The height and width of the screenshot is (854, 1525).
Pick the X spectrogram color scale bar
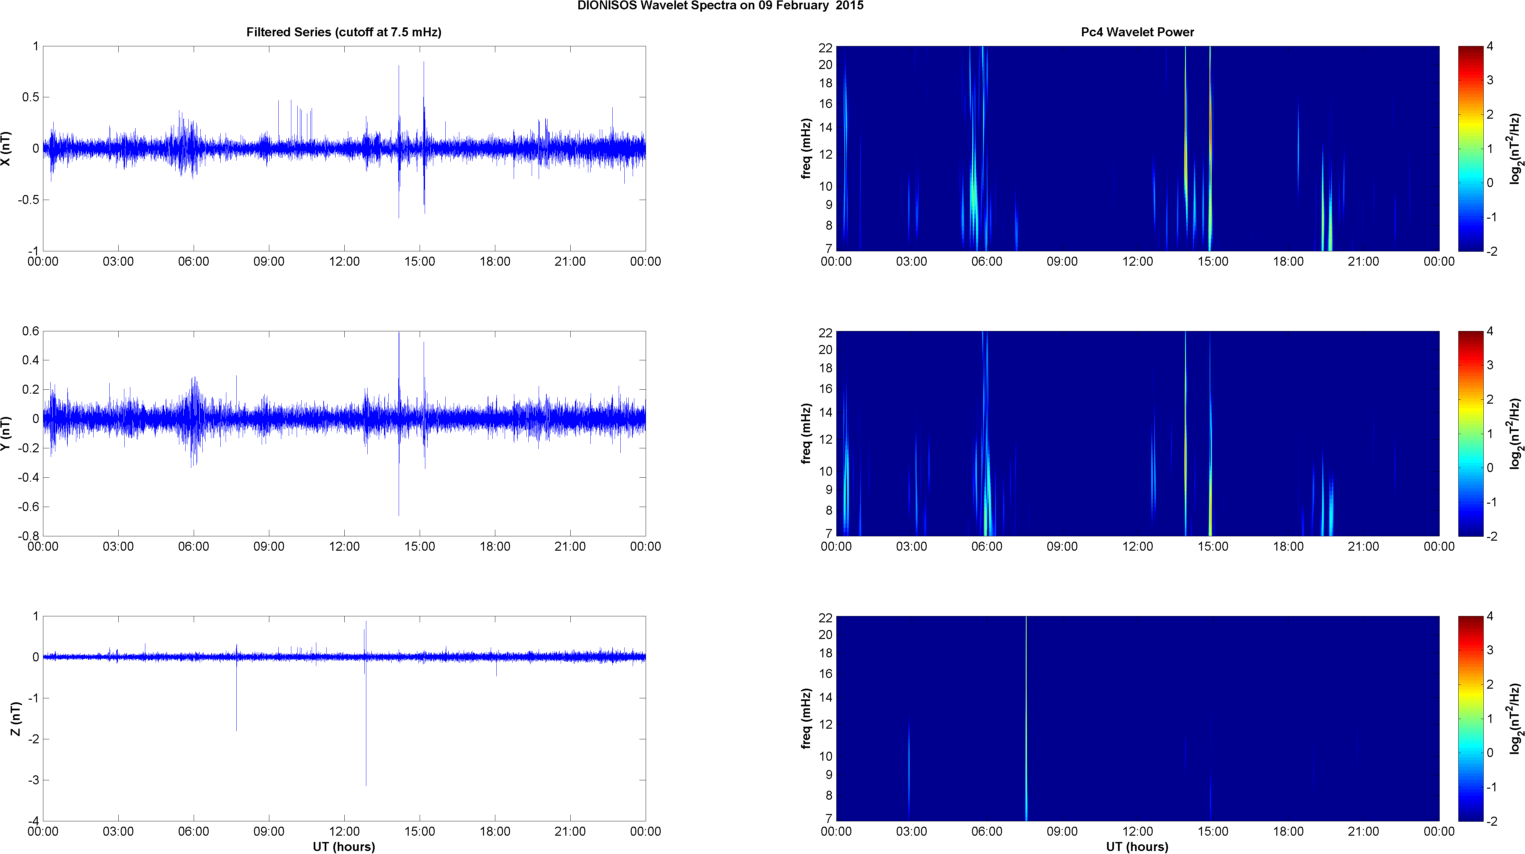1470,148
